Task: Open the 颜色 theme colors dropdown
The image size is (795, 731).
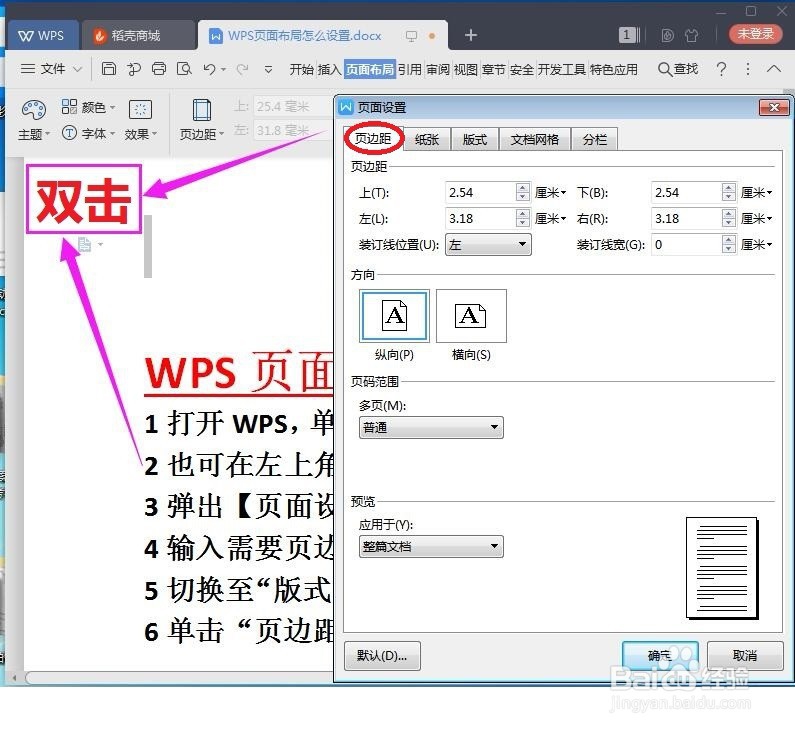Action: (89, 107)
